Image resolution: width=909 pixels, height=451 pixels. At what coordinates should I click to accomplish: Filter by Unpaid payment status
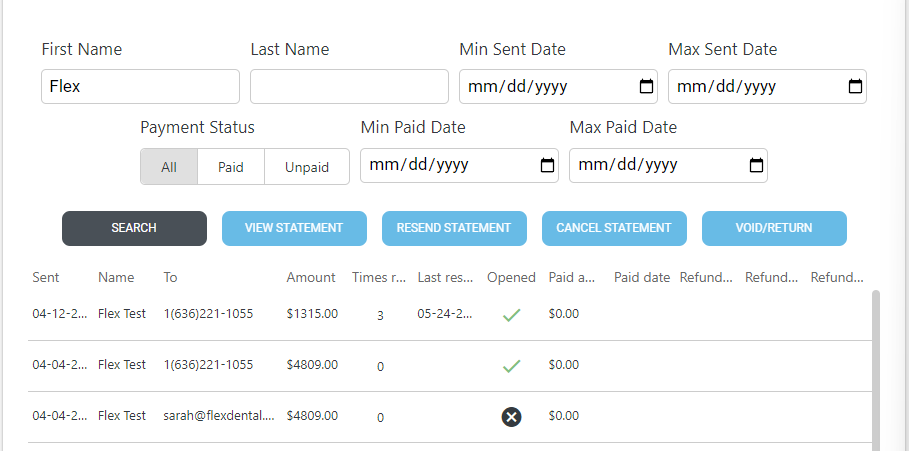pos(307,167)
